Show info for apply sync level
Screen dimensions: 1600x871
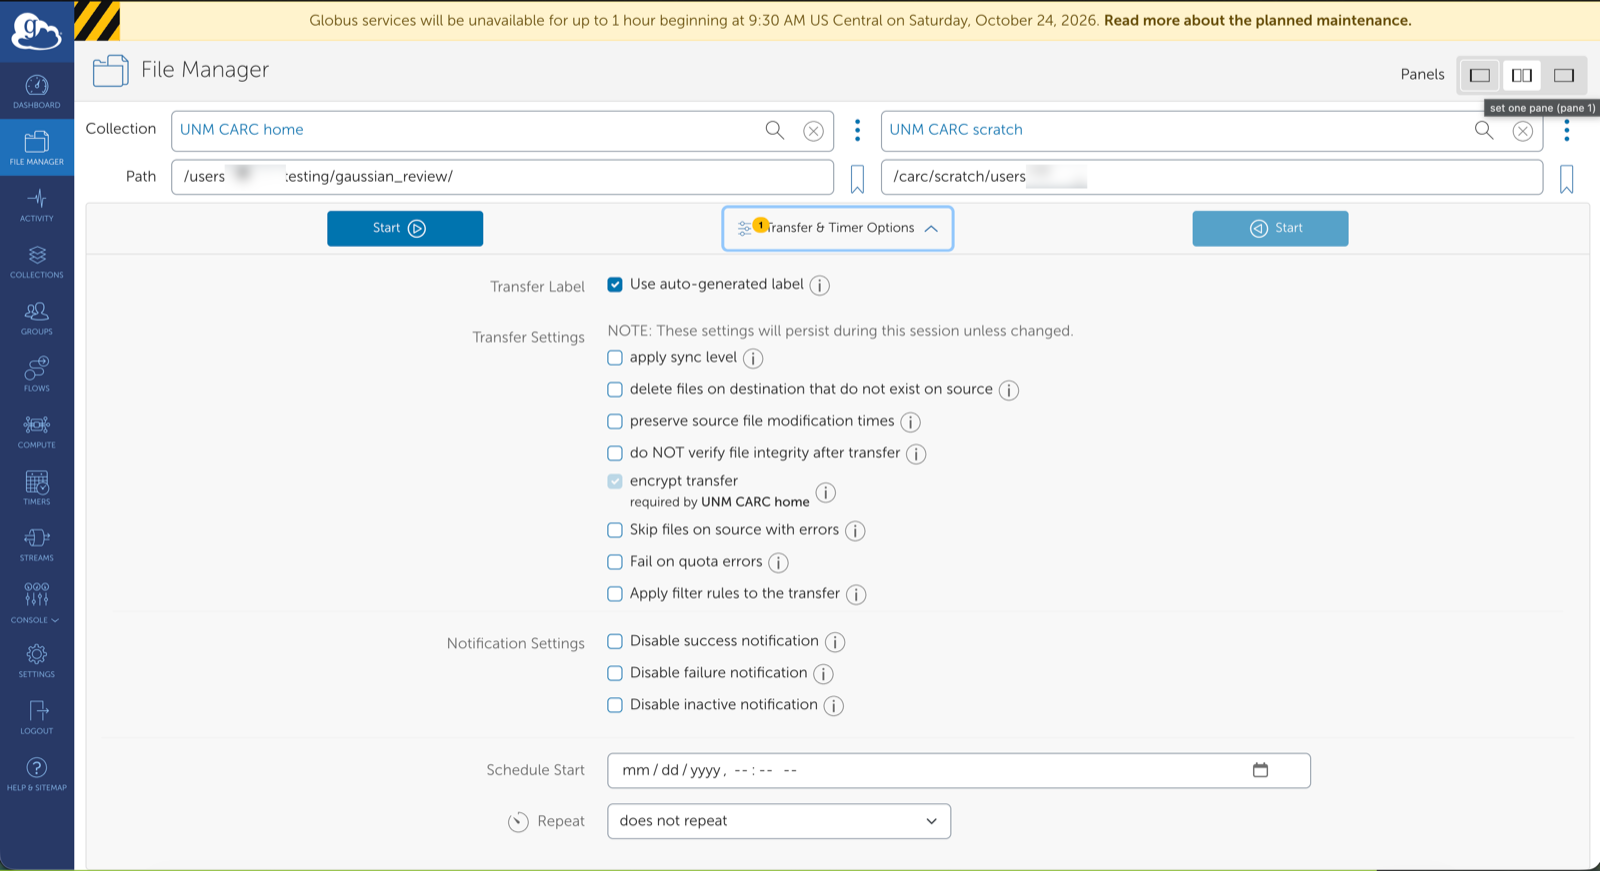click(x=753, y=358)
